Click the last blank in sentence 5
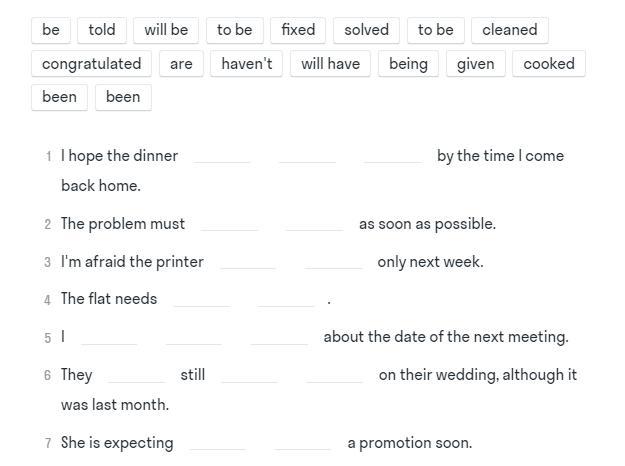The image size is (625, 466). [279, 337]
